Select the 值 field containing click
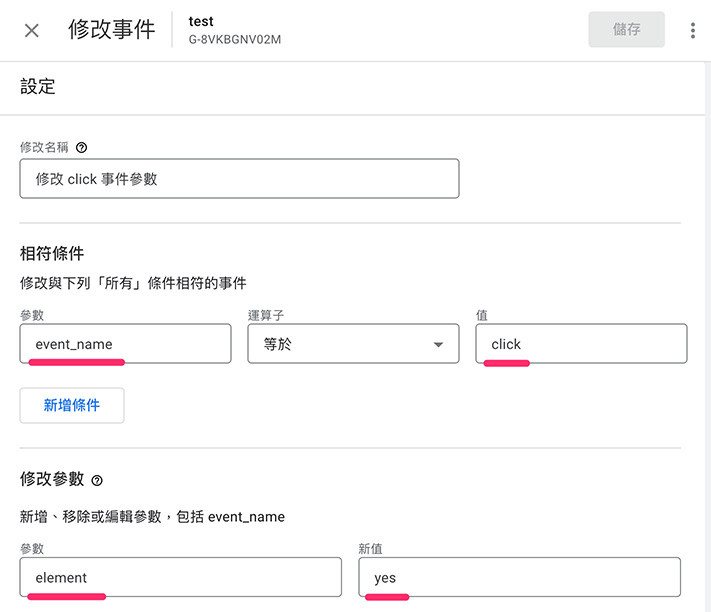 (x=581, y=344)
